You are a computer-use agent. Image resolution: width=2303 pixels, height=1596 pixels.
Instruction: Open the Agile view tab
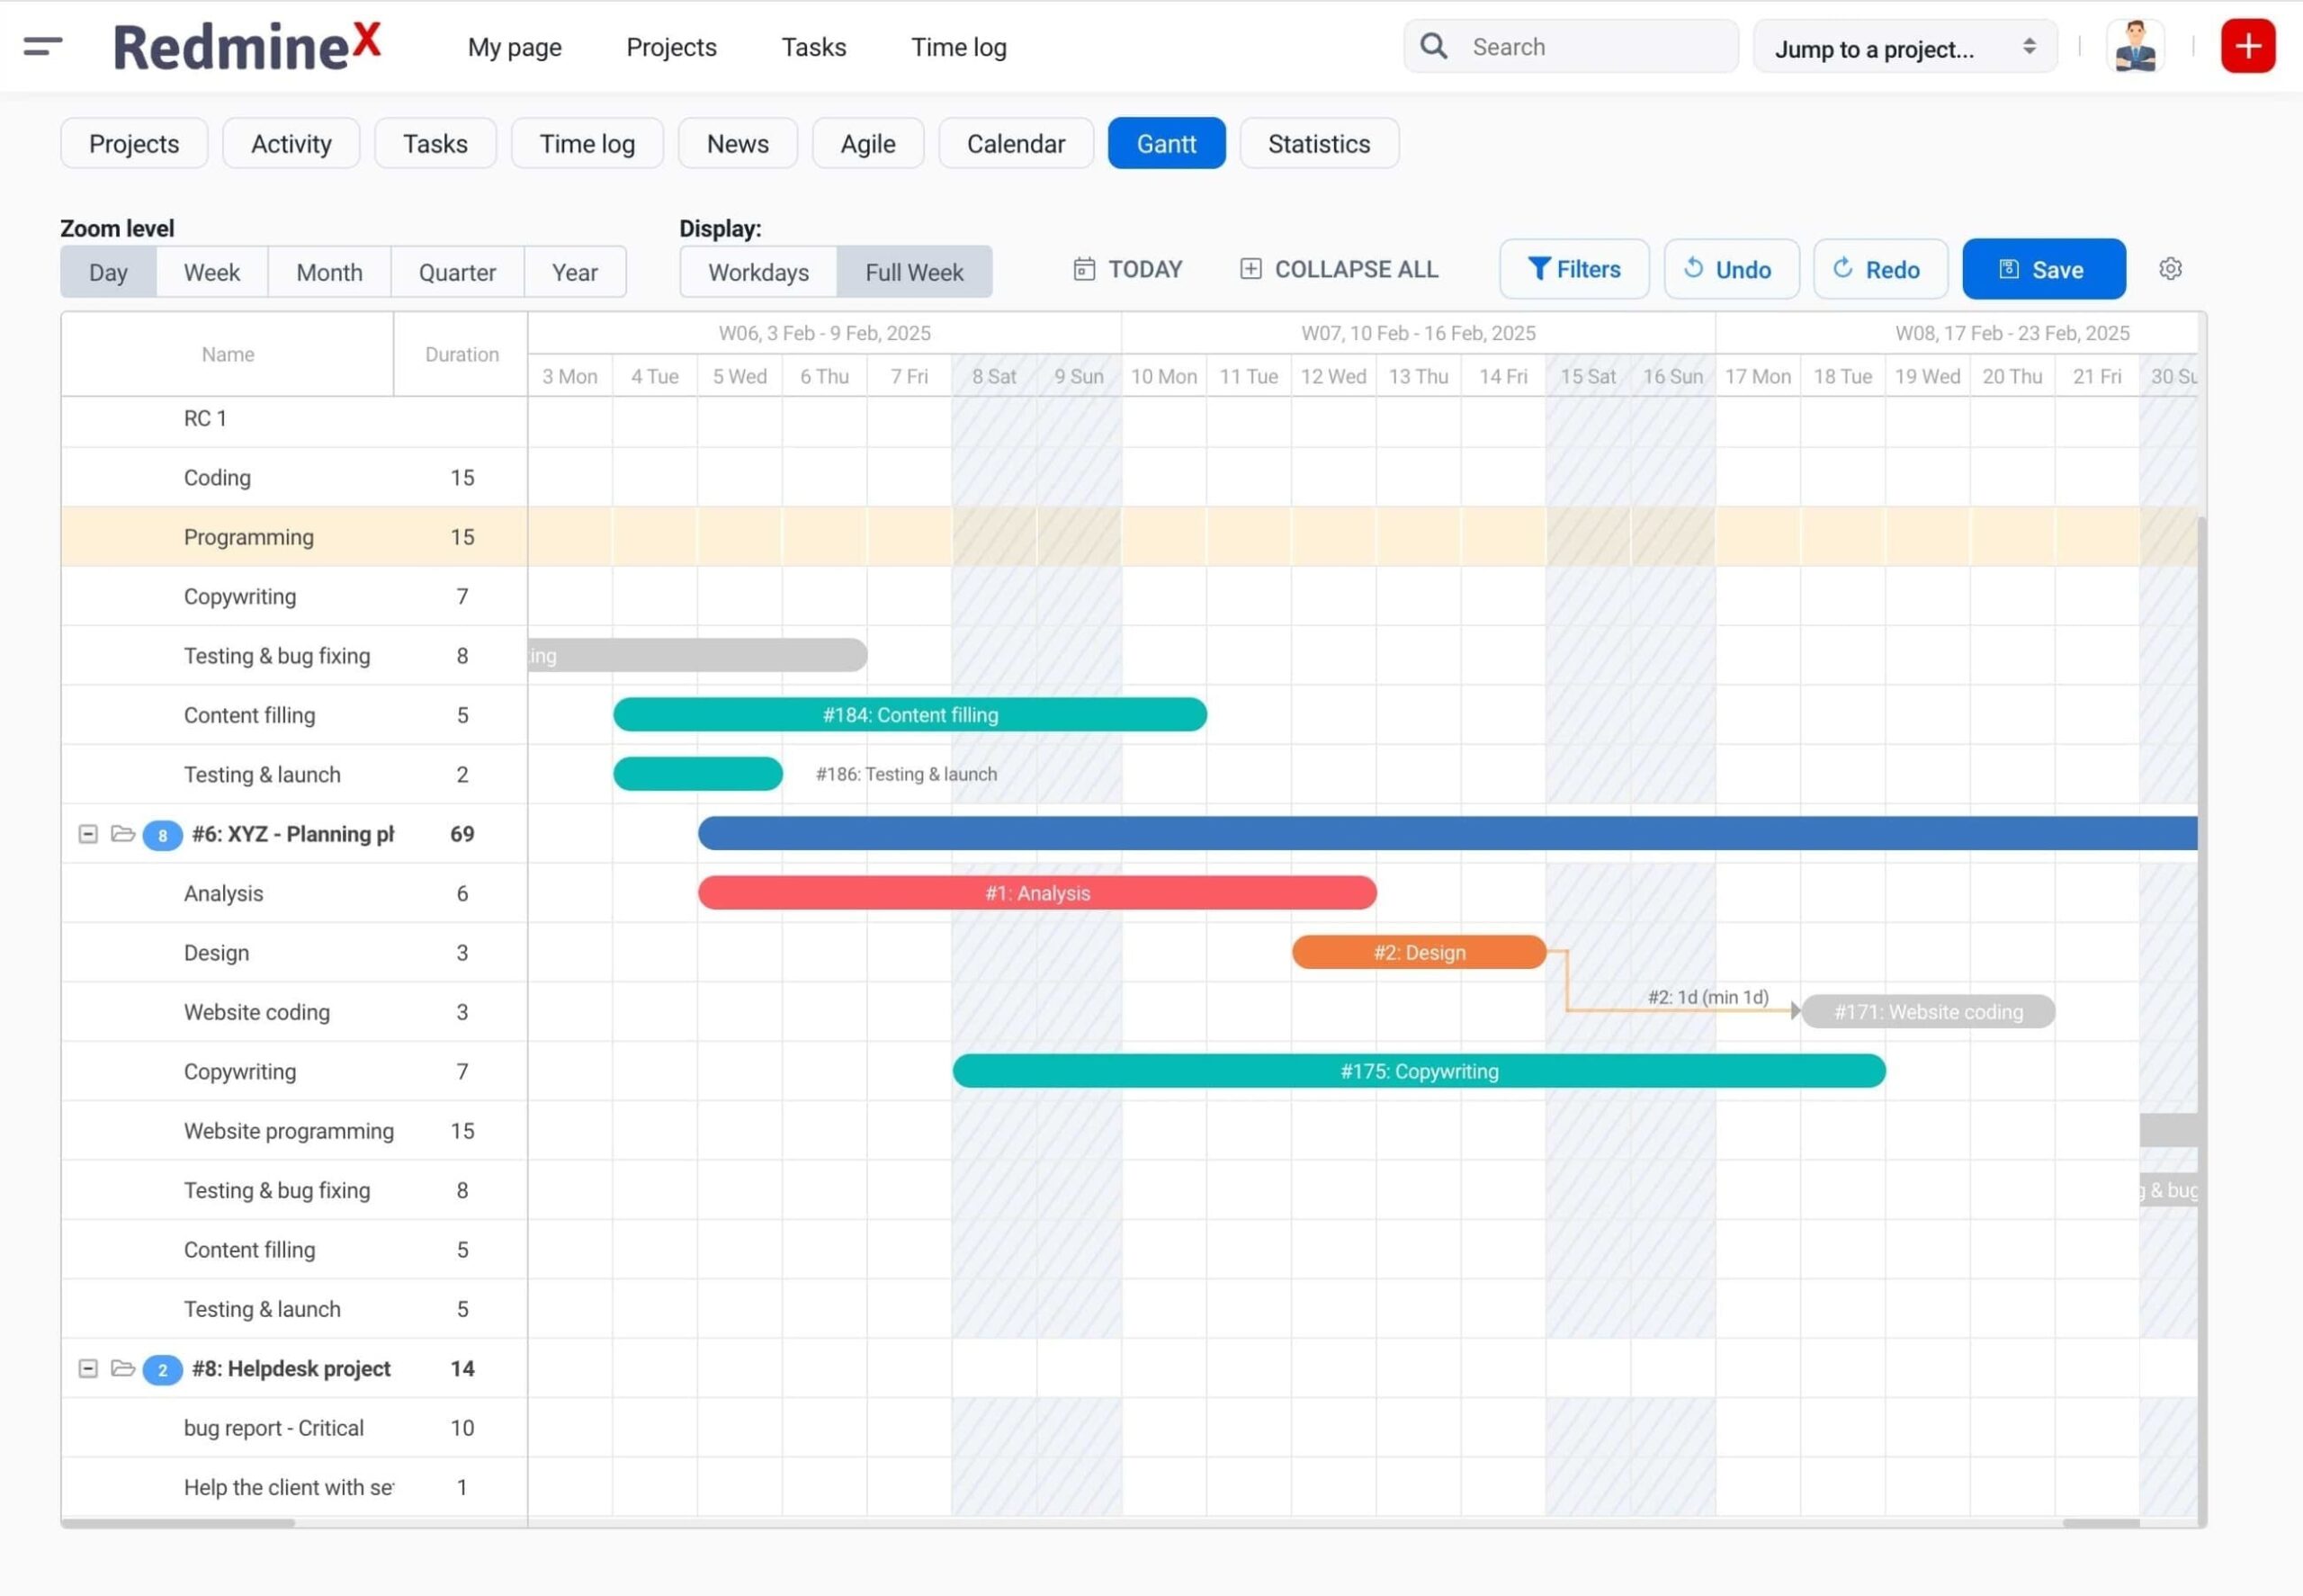pyautogui.click(x=867, y=143)
